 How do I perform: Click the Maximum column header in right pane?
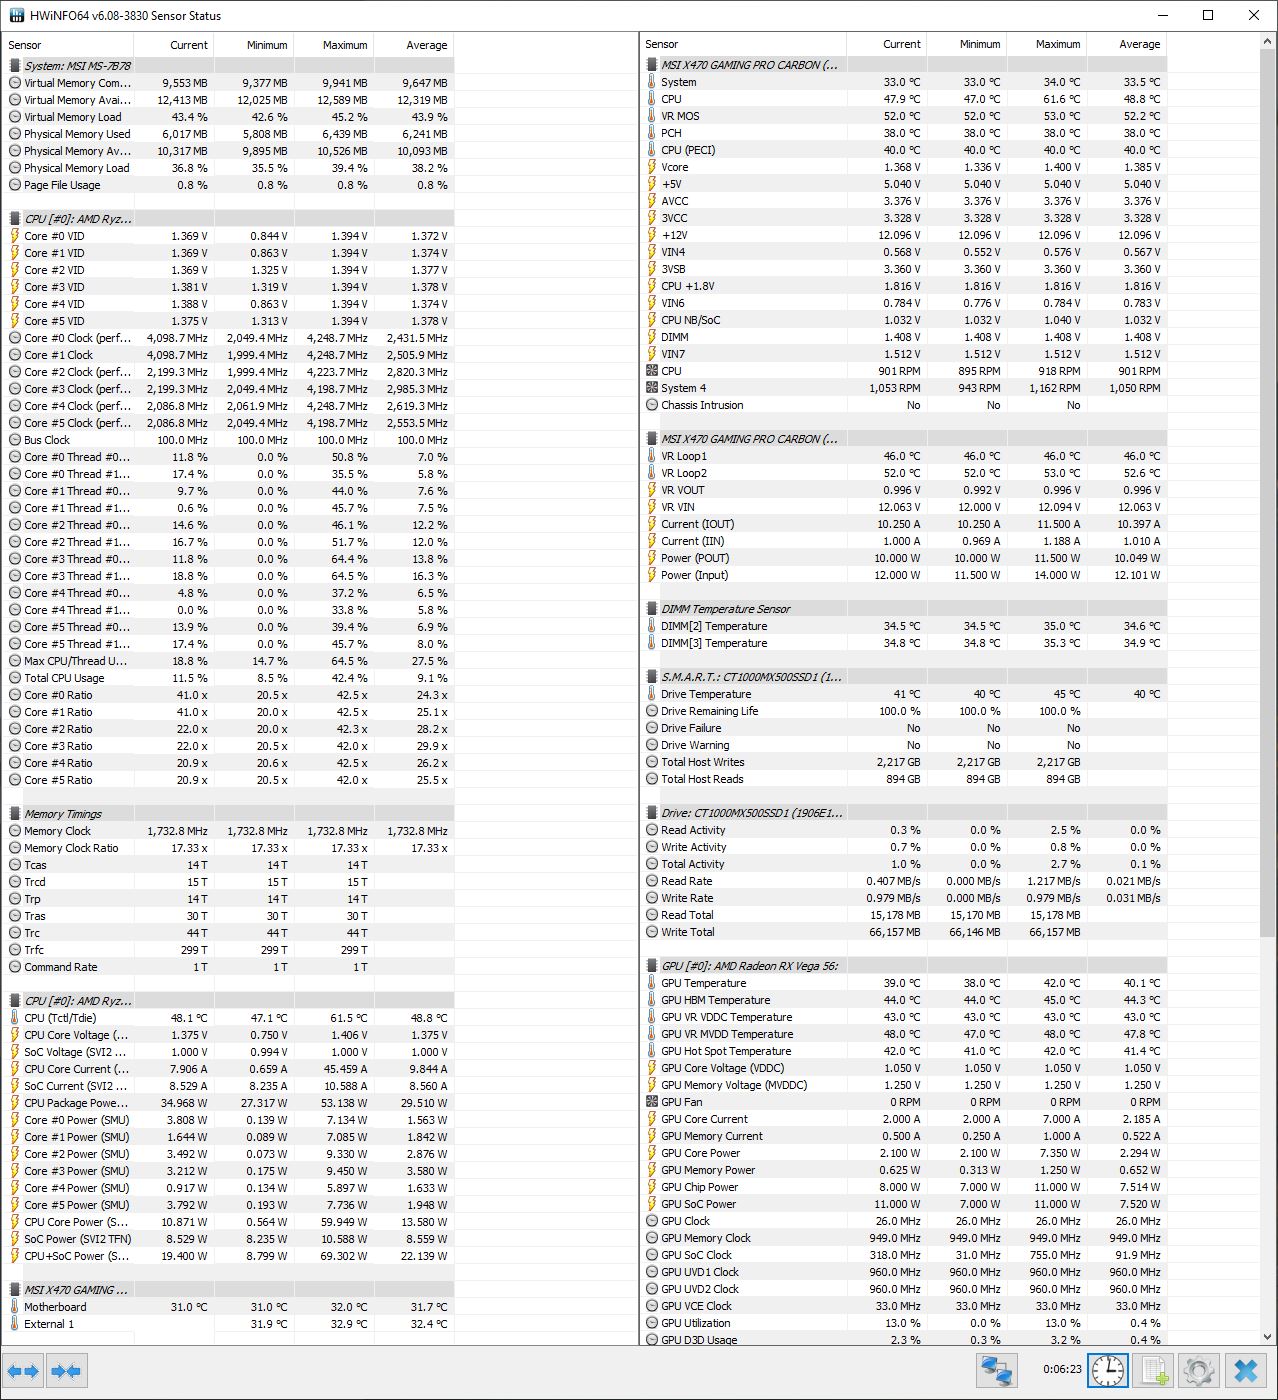[x=1046, y=44]
